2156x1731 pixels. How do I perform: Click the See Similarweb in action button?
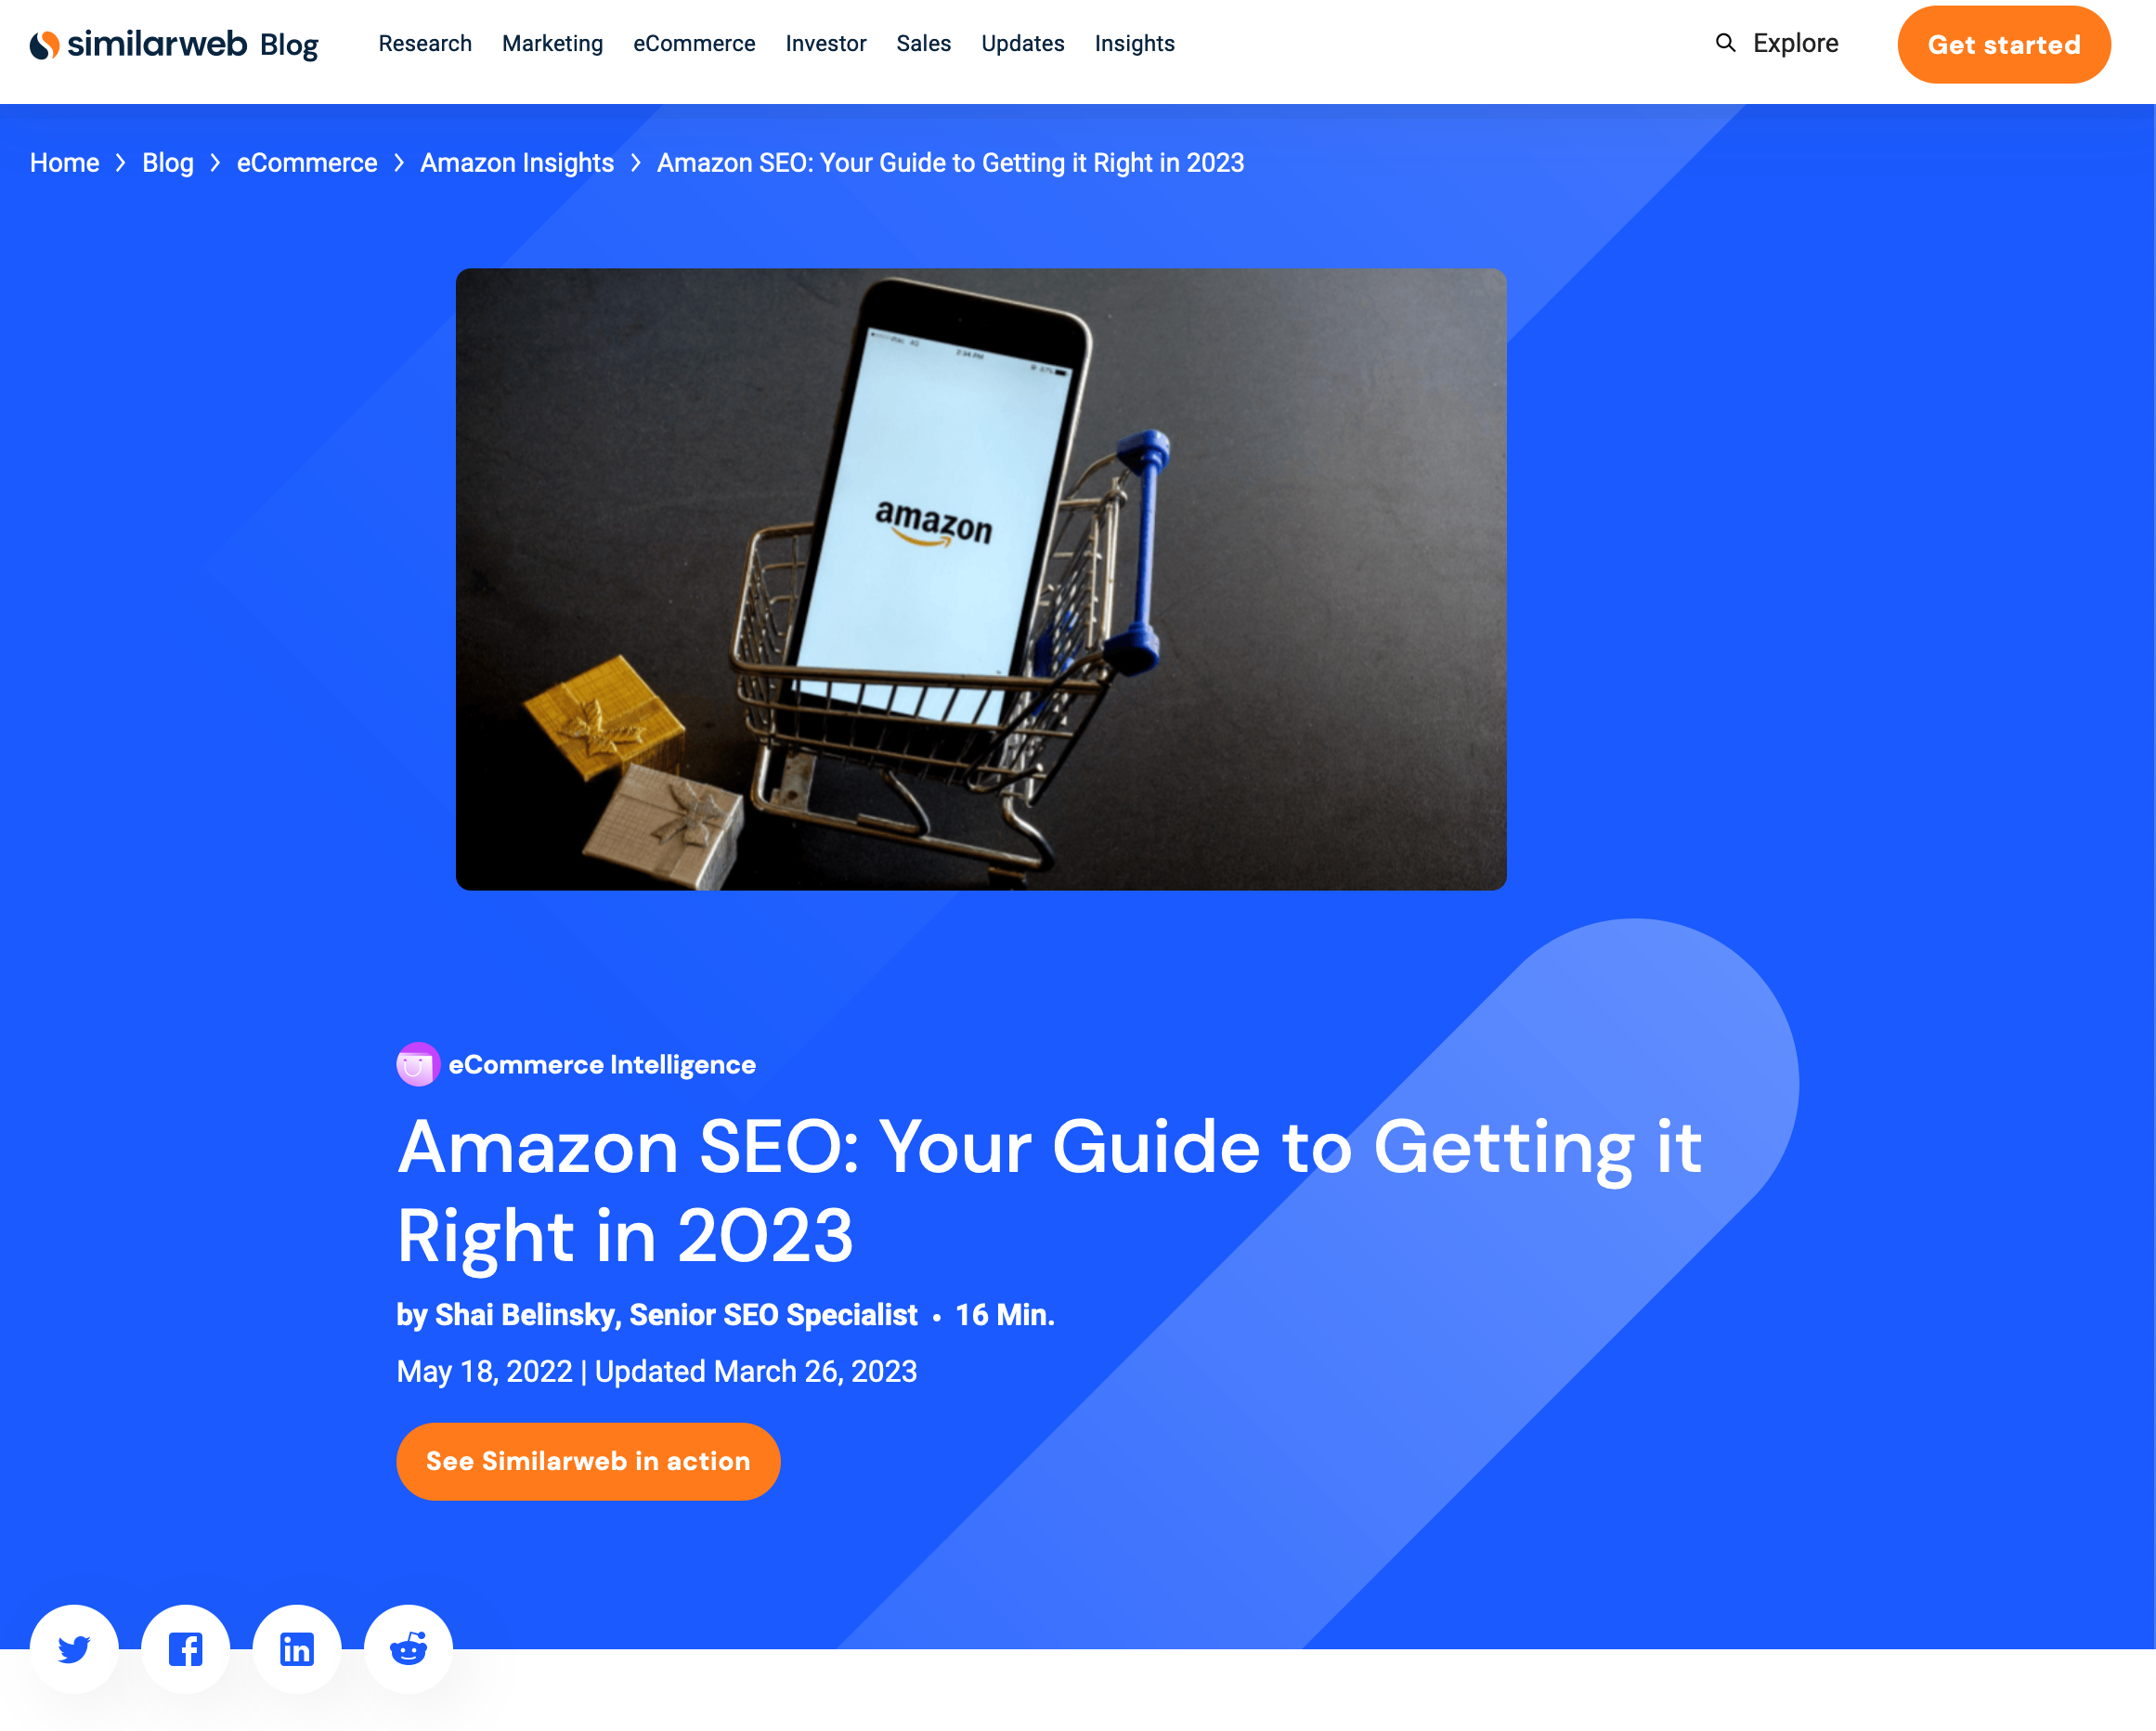(588, 1461)
